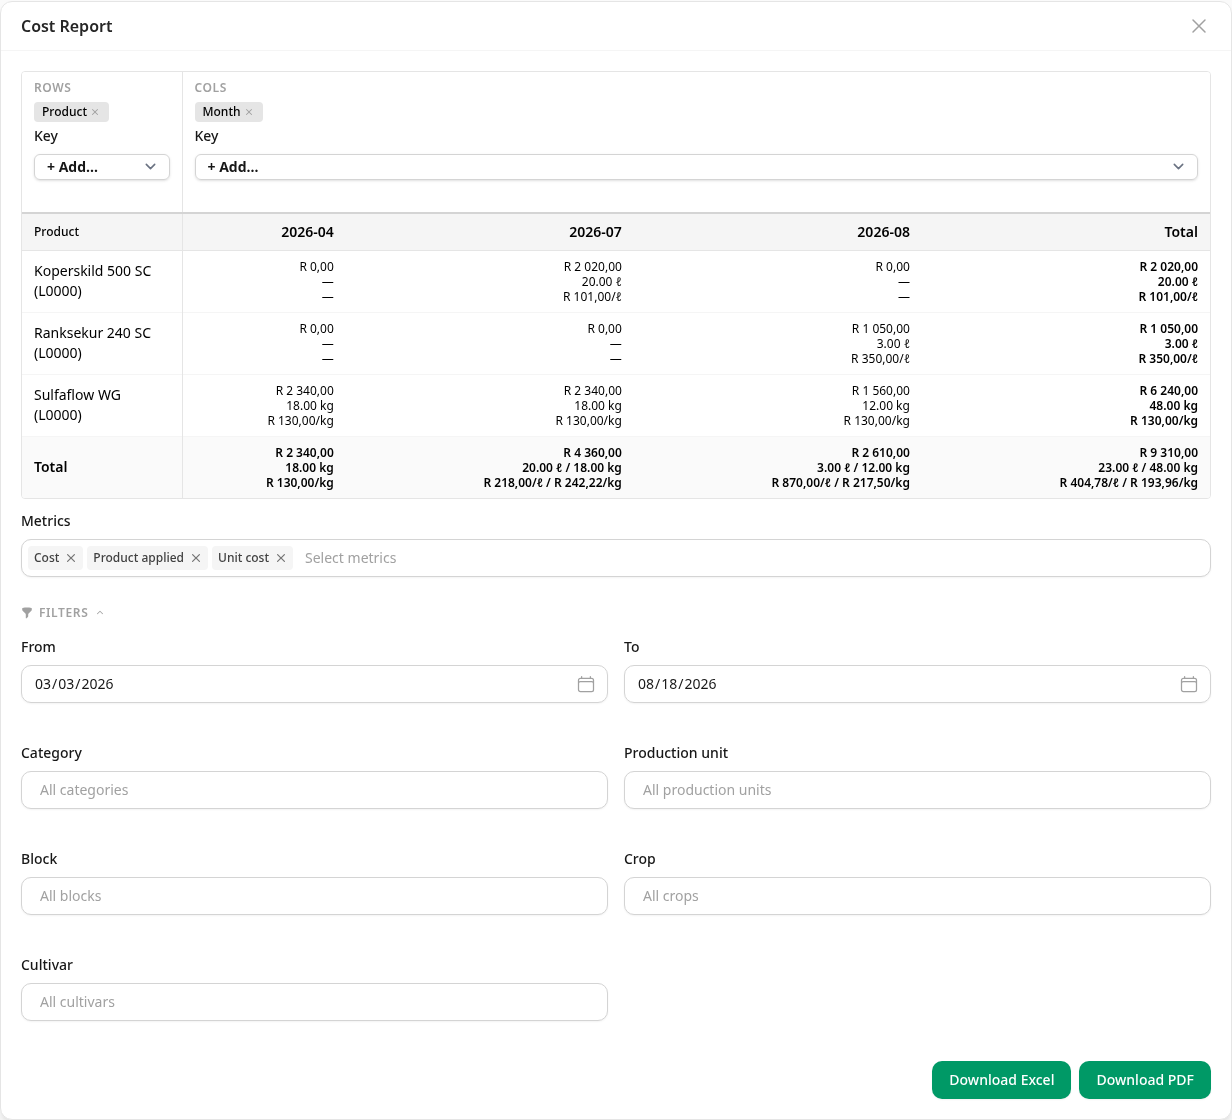Remove the Unit cost metric tag

click(x=281, y=558)
